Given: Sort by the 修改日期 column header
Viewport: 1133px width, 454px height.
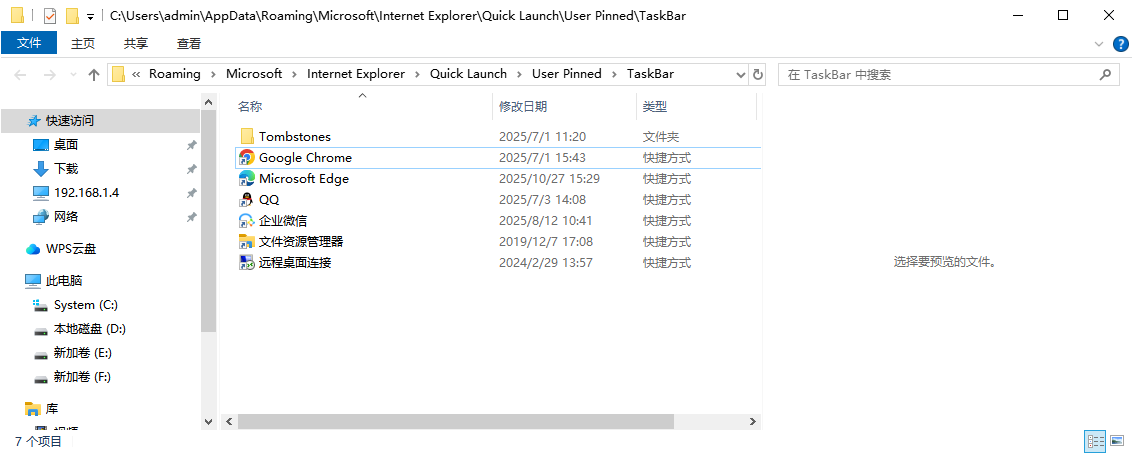Looking at the screenshot, I should coord(523,106).
